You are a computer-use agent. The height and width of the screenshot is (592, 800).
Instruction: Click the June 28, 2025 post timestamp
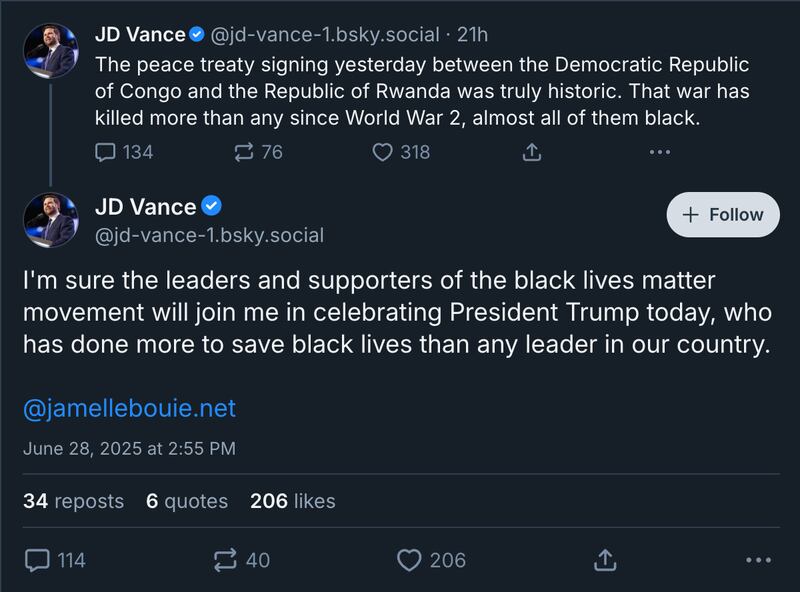coord(129,449)
